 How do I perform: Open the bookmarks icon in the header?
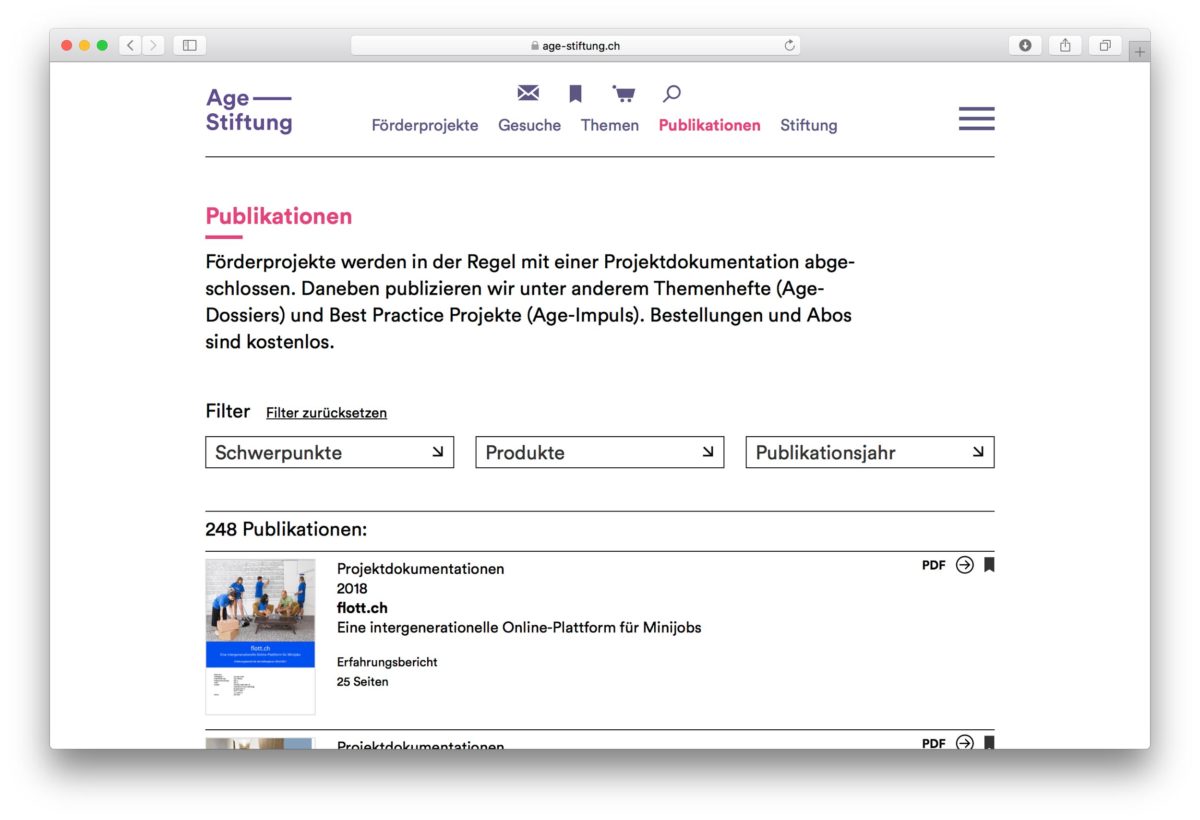tap(576, 94)
